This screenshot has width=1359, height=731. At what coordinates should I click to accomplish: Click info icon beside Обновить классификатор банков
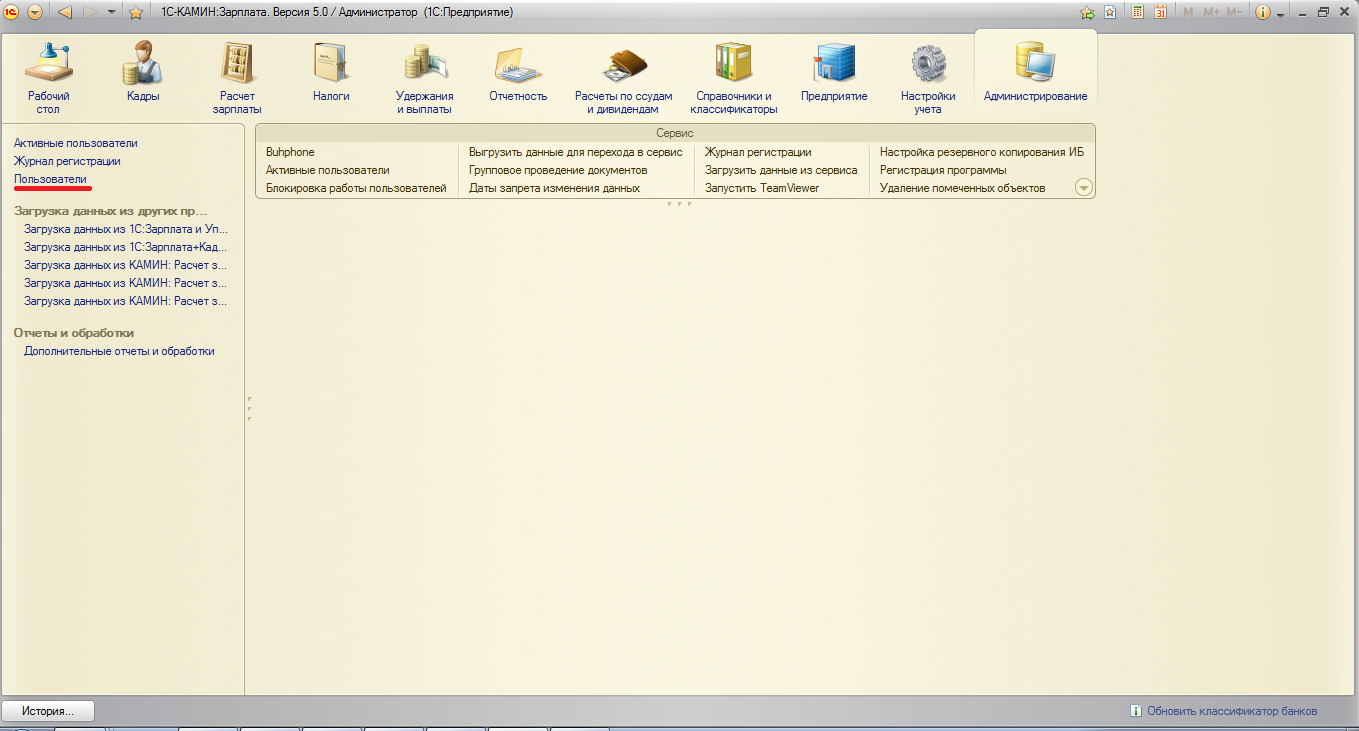tap(1136, 711)
